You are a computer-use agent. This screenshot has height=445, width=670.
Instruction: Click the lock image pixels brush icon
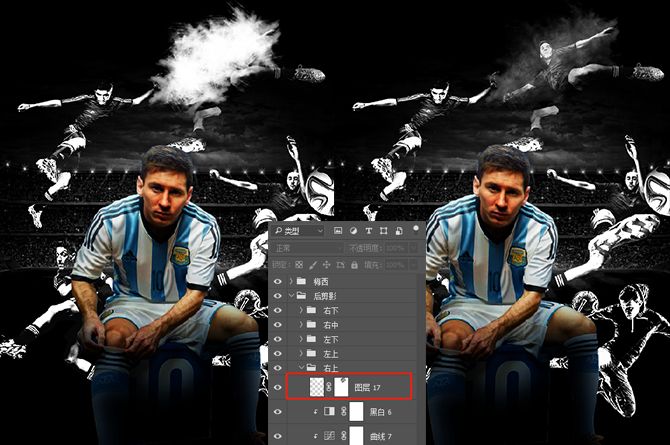tap(313, 265)
